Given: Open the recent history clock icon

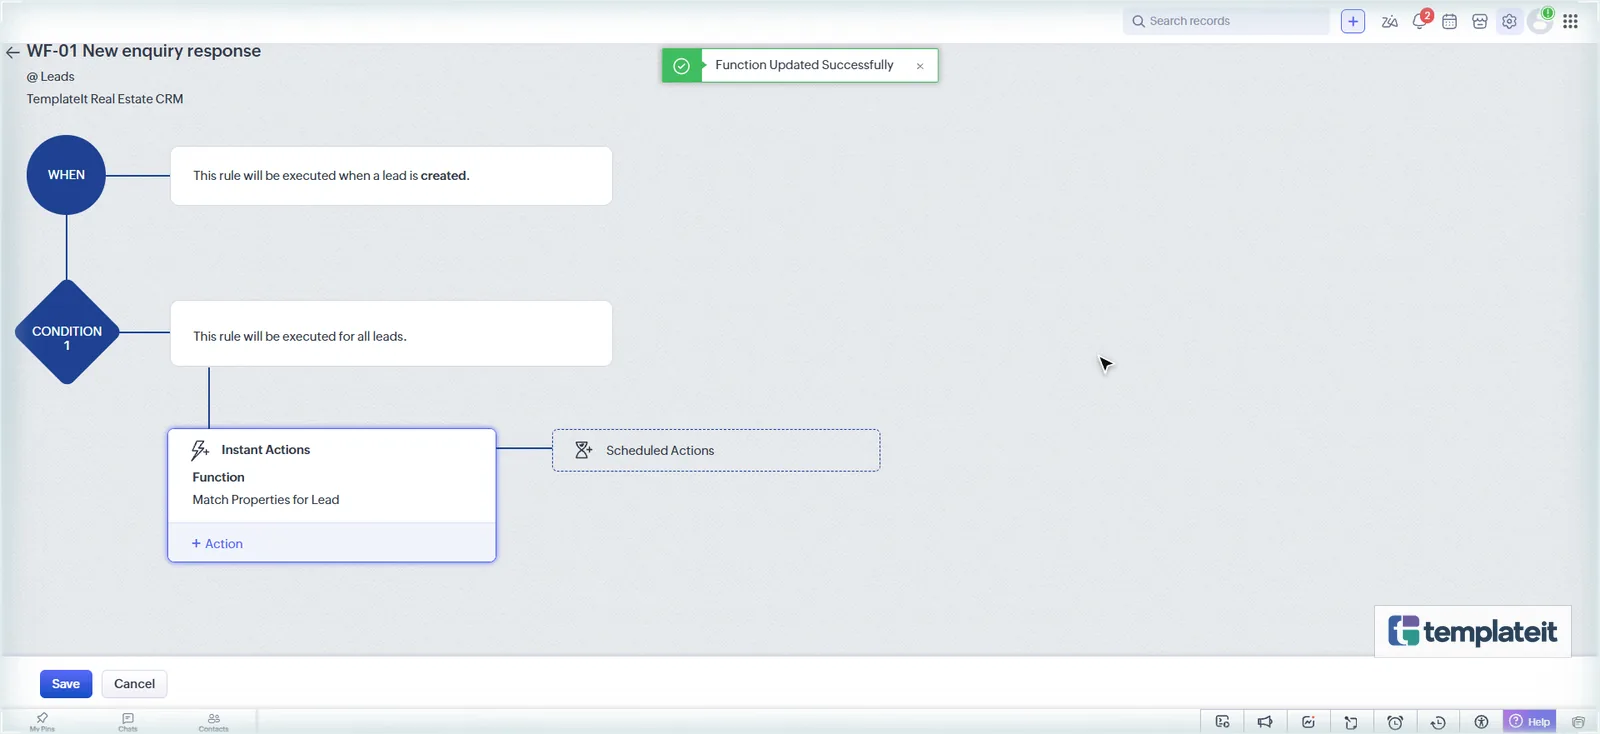Looking at the screenshot, I should pyautogui.click(x=1438, y=722).
